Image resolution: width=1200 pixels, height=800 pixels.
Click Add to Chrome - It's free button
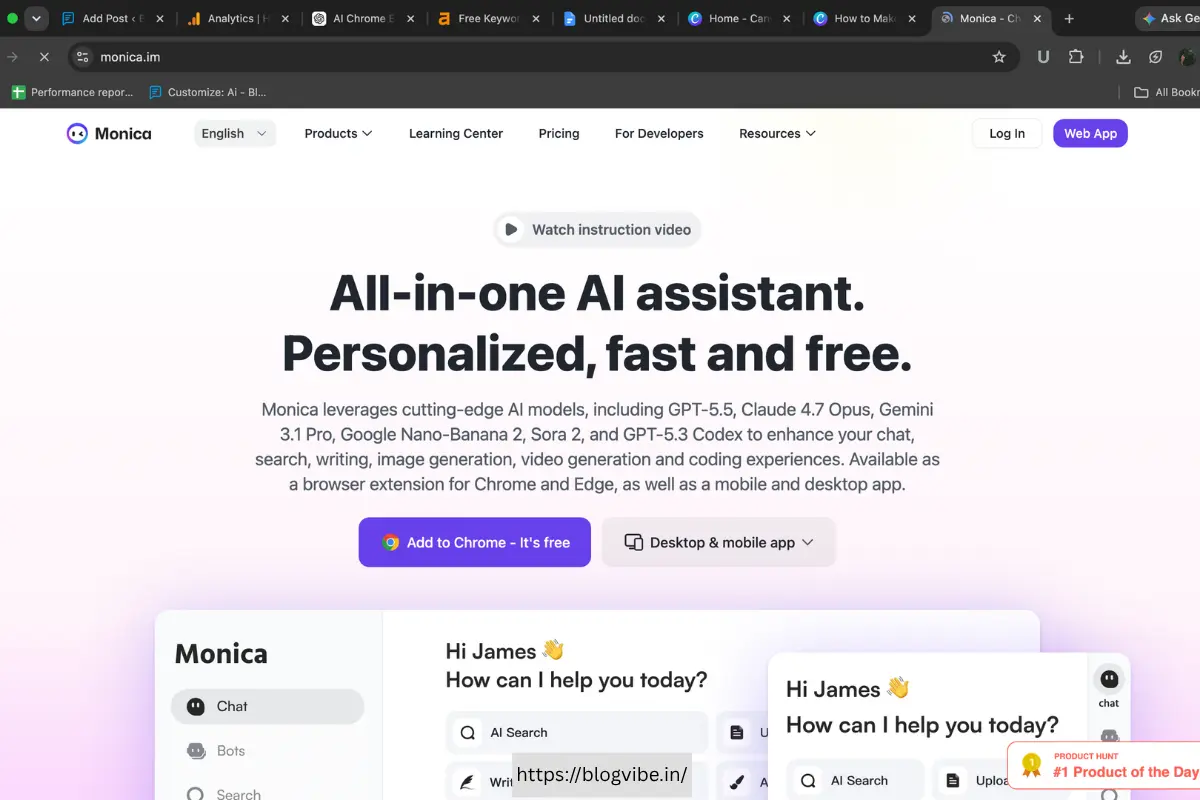tap(475, 542)
